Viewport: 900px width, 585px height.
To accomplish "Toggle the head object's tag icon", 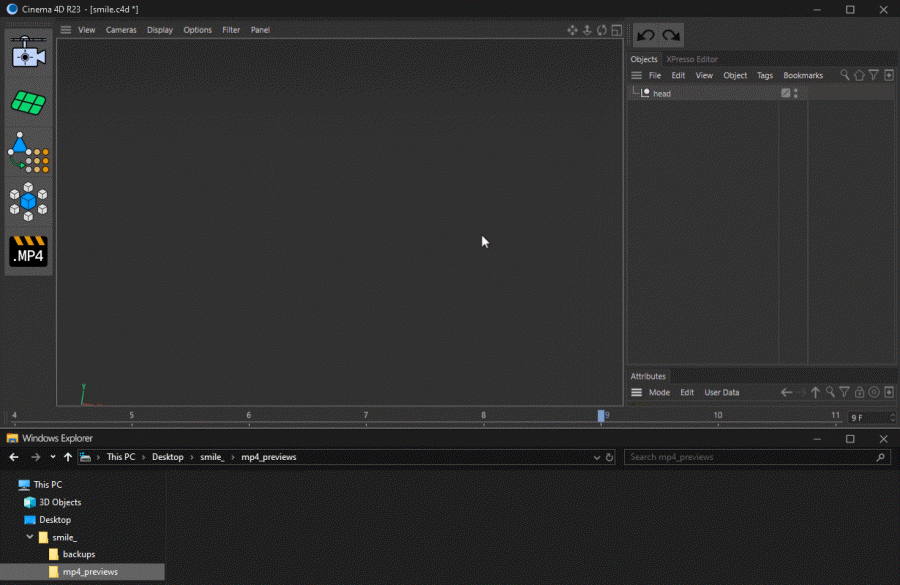I will click(785, 93).
